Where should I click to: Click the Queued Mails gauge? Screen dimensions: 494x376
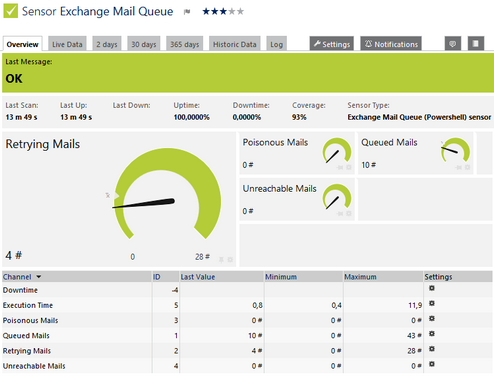pos(455,151)
